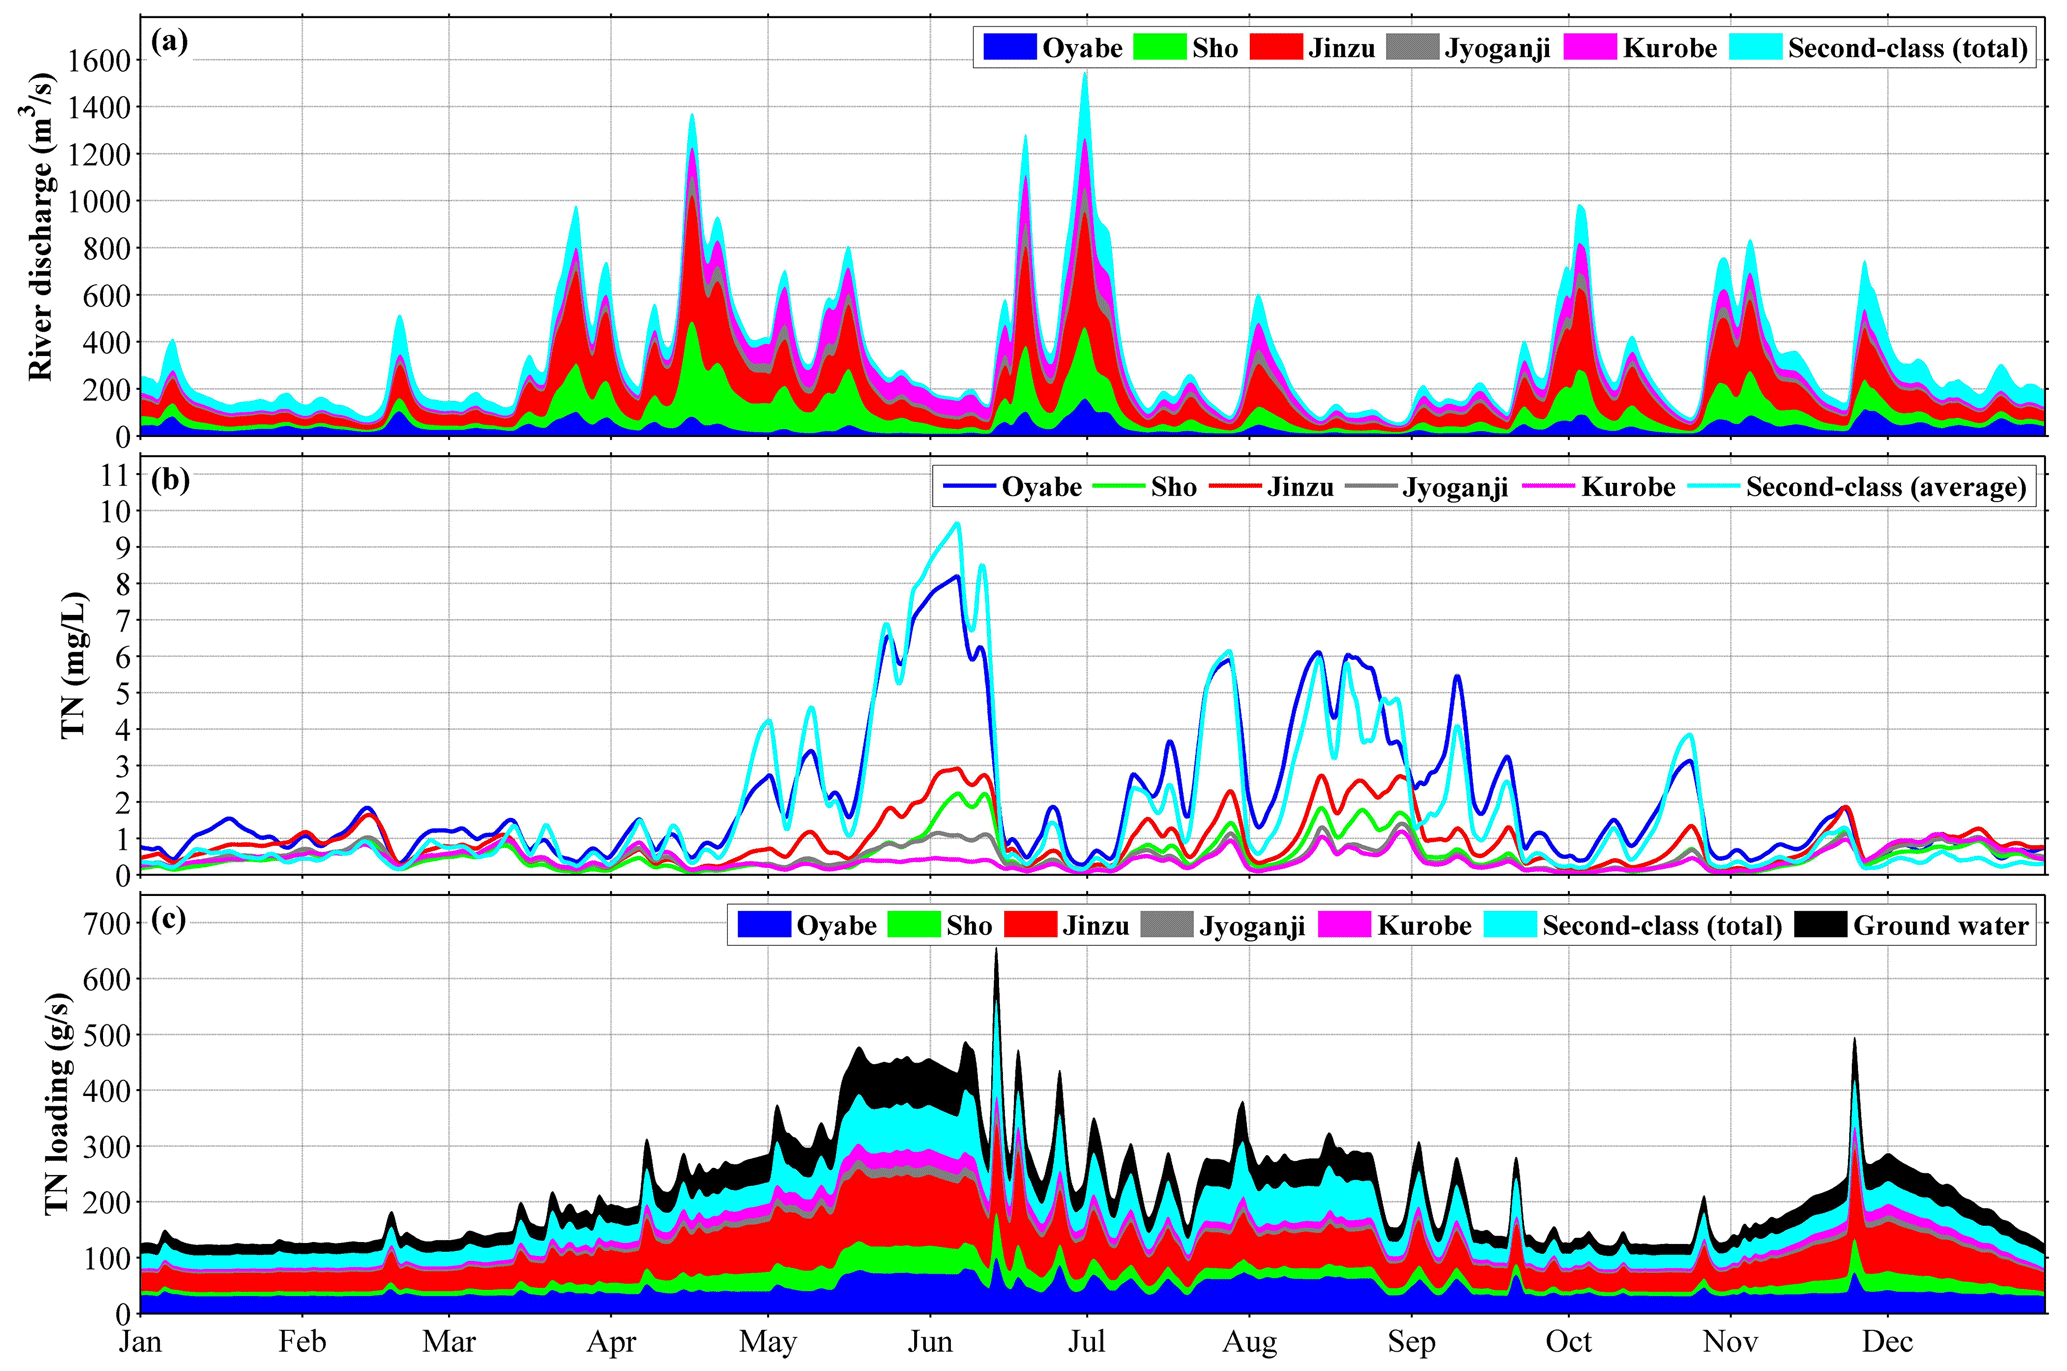Screen dimensions: 2067x1371
Task: Click the "TN loading (g/s)" axis title
Action: pyautogui.click(x=58, y=1104)
